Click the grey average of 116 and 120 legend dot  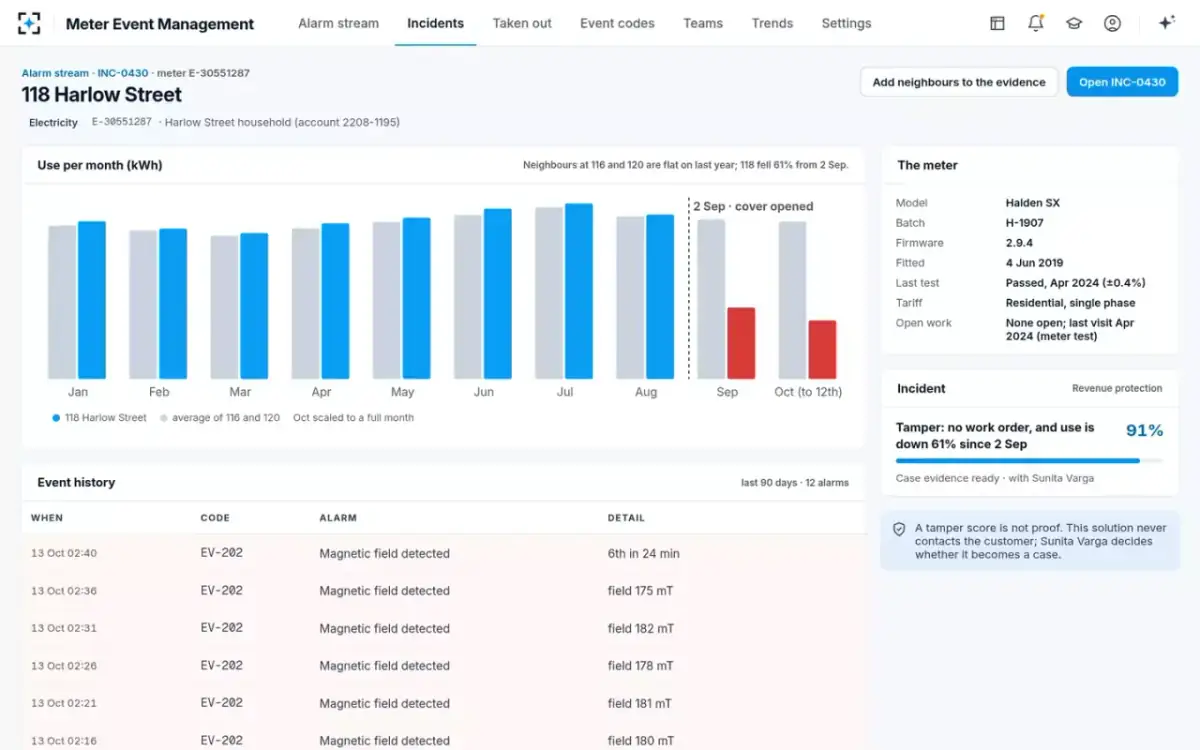(163, 418)
